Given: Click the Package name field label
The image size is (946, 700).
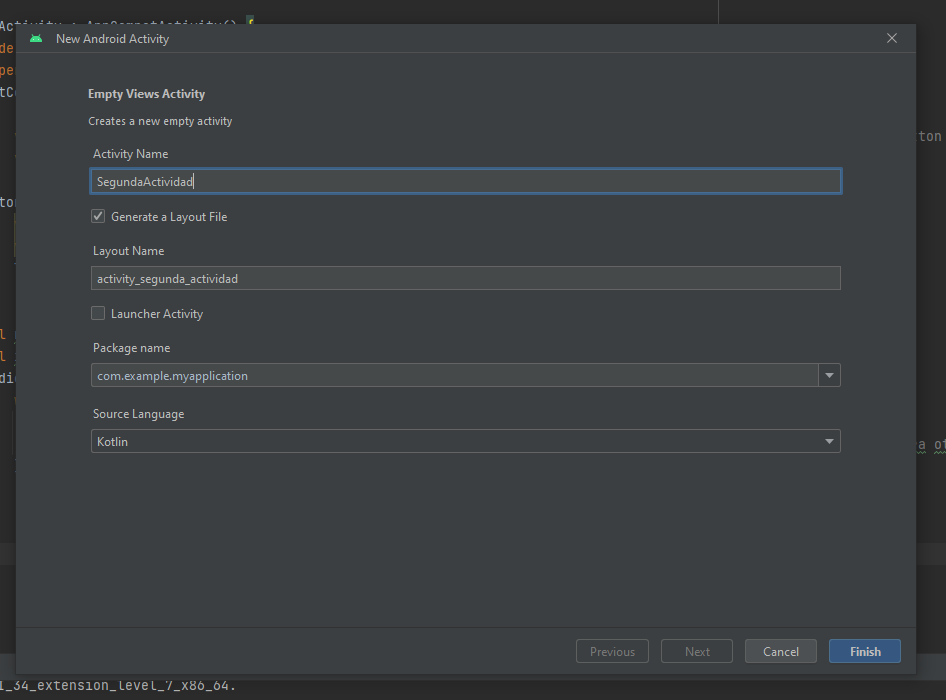Looking at the screenshot, I should click(x=131, y=348).
